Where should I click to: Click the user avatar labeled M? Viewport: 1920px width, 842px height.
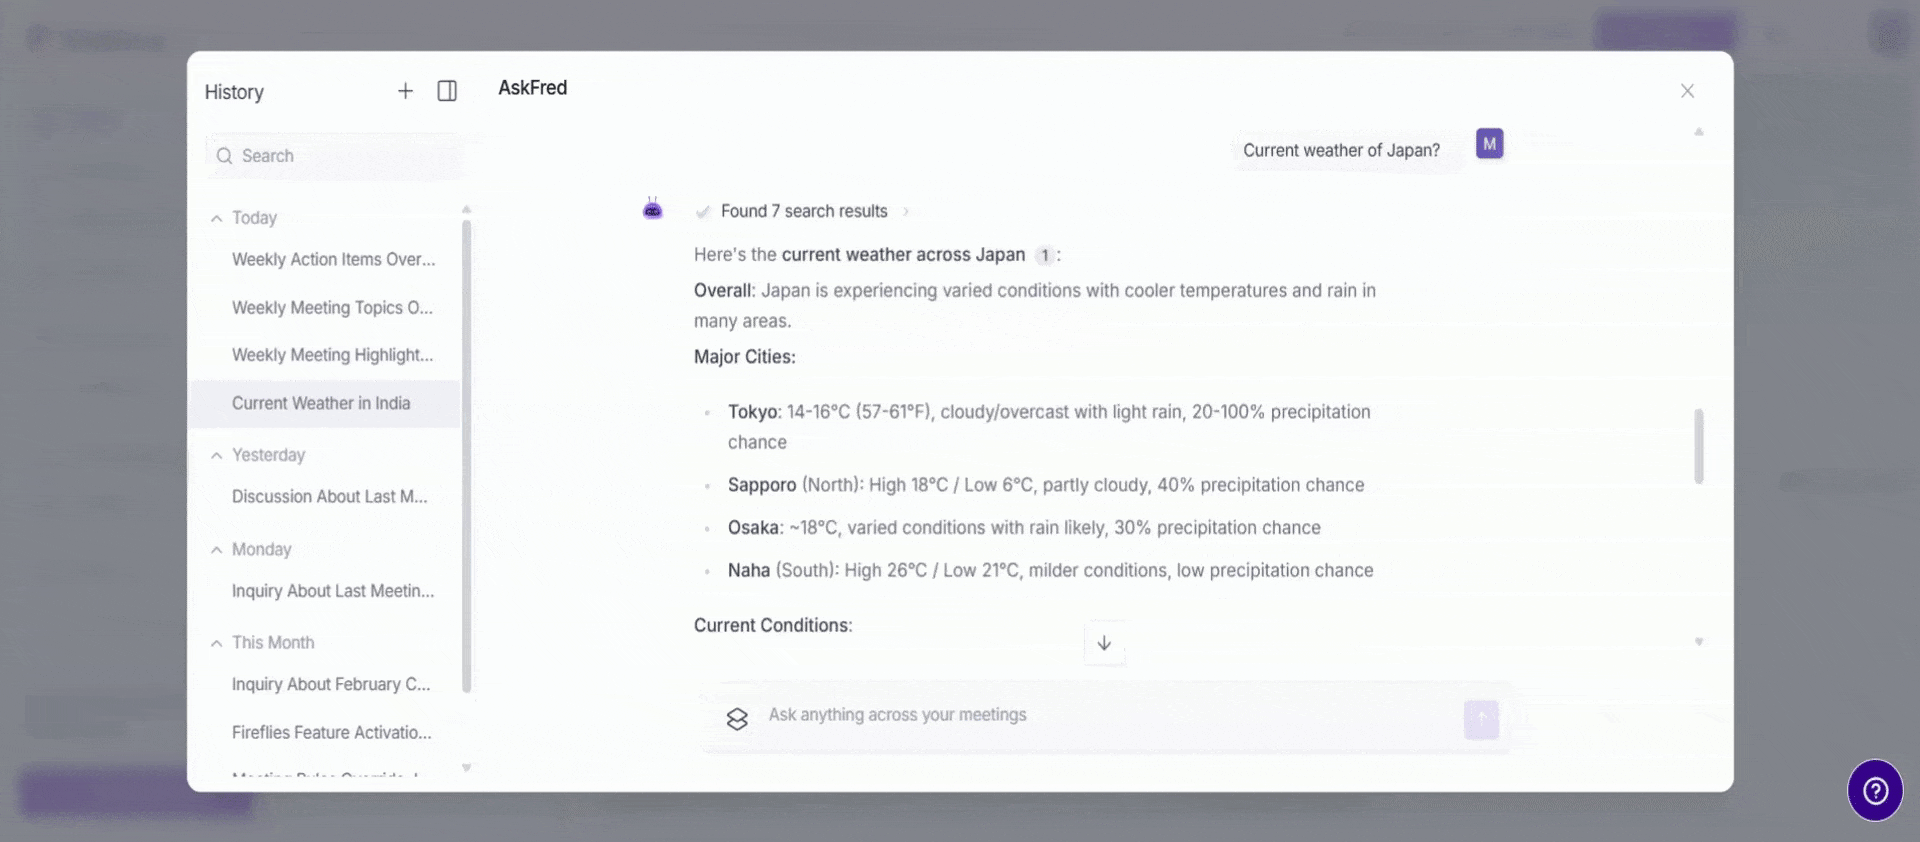coord(1489,144)
